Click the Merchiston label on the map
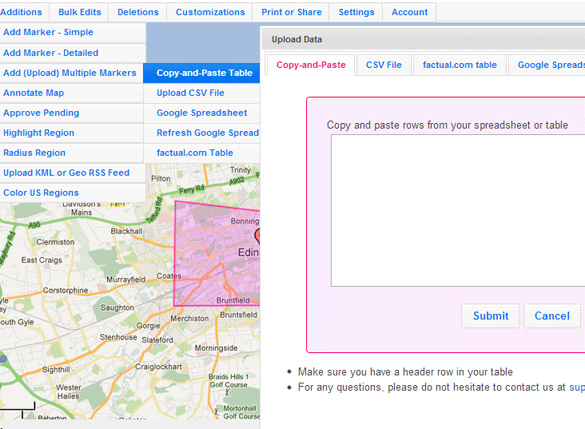 pos(190,319)
